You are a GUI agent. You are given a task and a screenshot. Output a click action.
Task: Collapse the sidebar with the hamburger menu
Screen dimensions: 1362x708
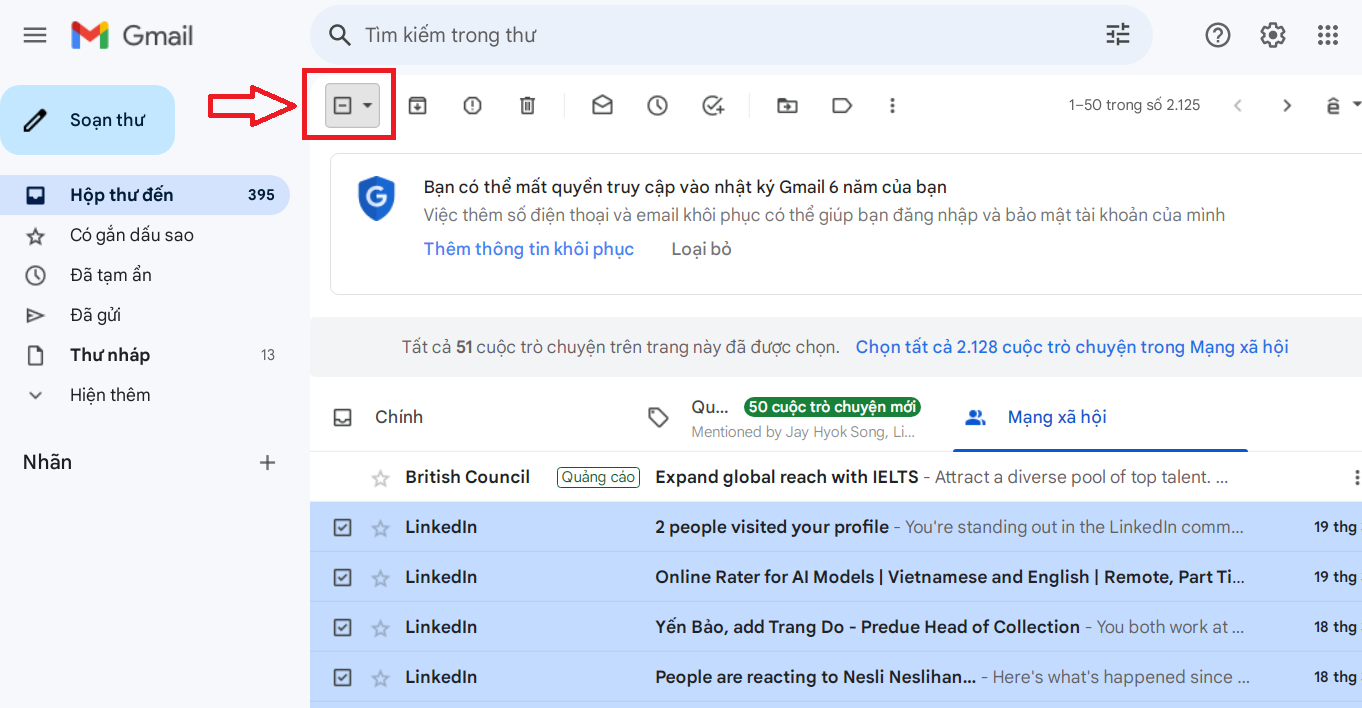[35, 34]
